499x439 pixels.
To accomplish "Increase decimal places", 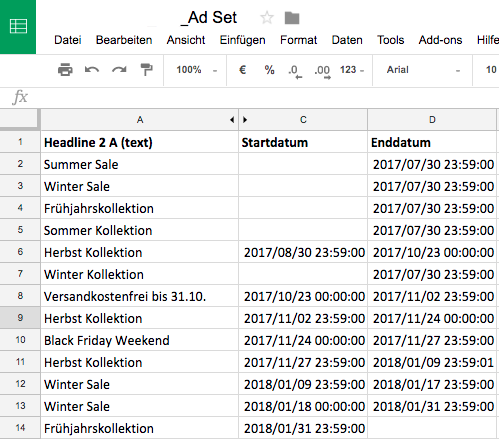I will [x=322, y=71].
